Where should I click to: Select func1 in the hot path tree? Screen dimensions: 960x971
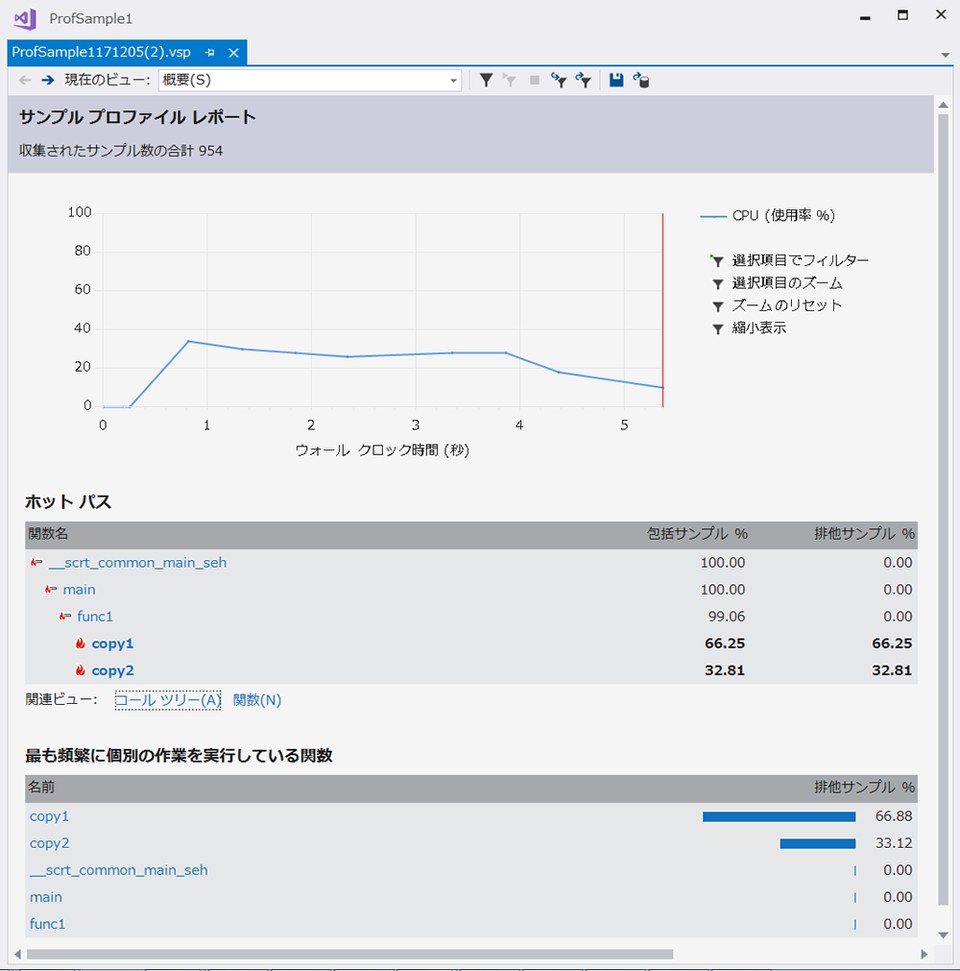(95, 616)
